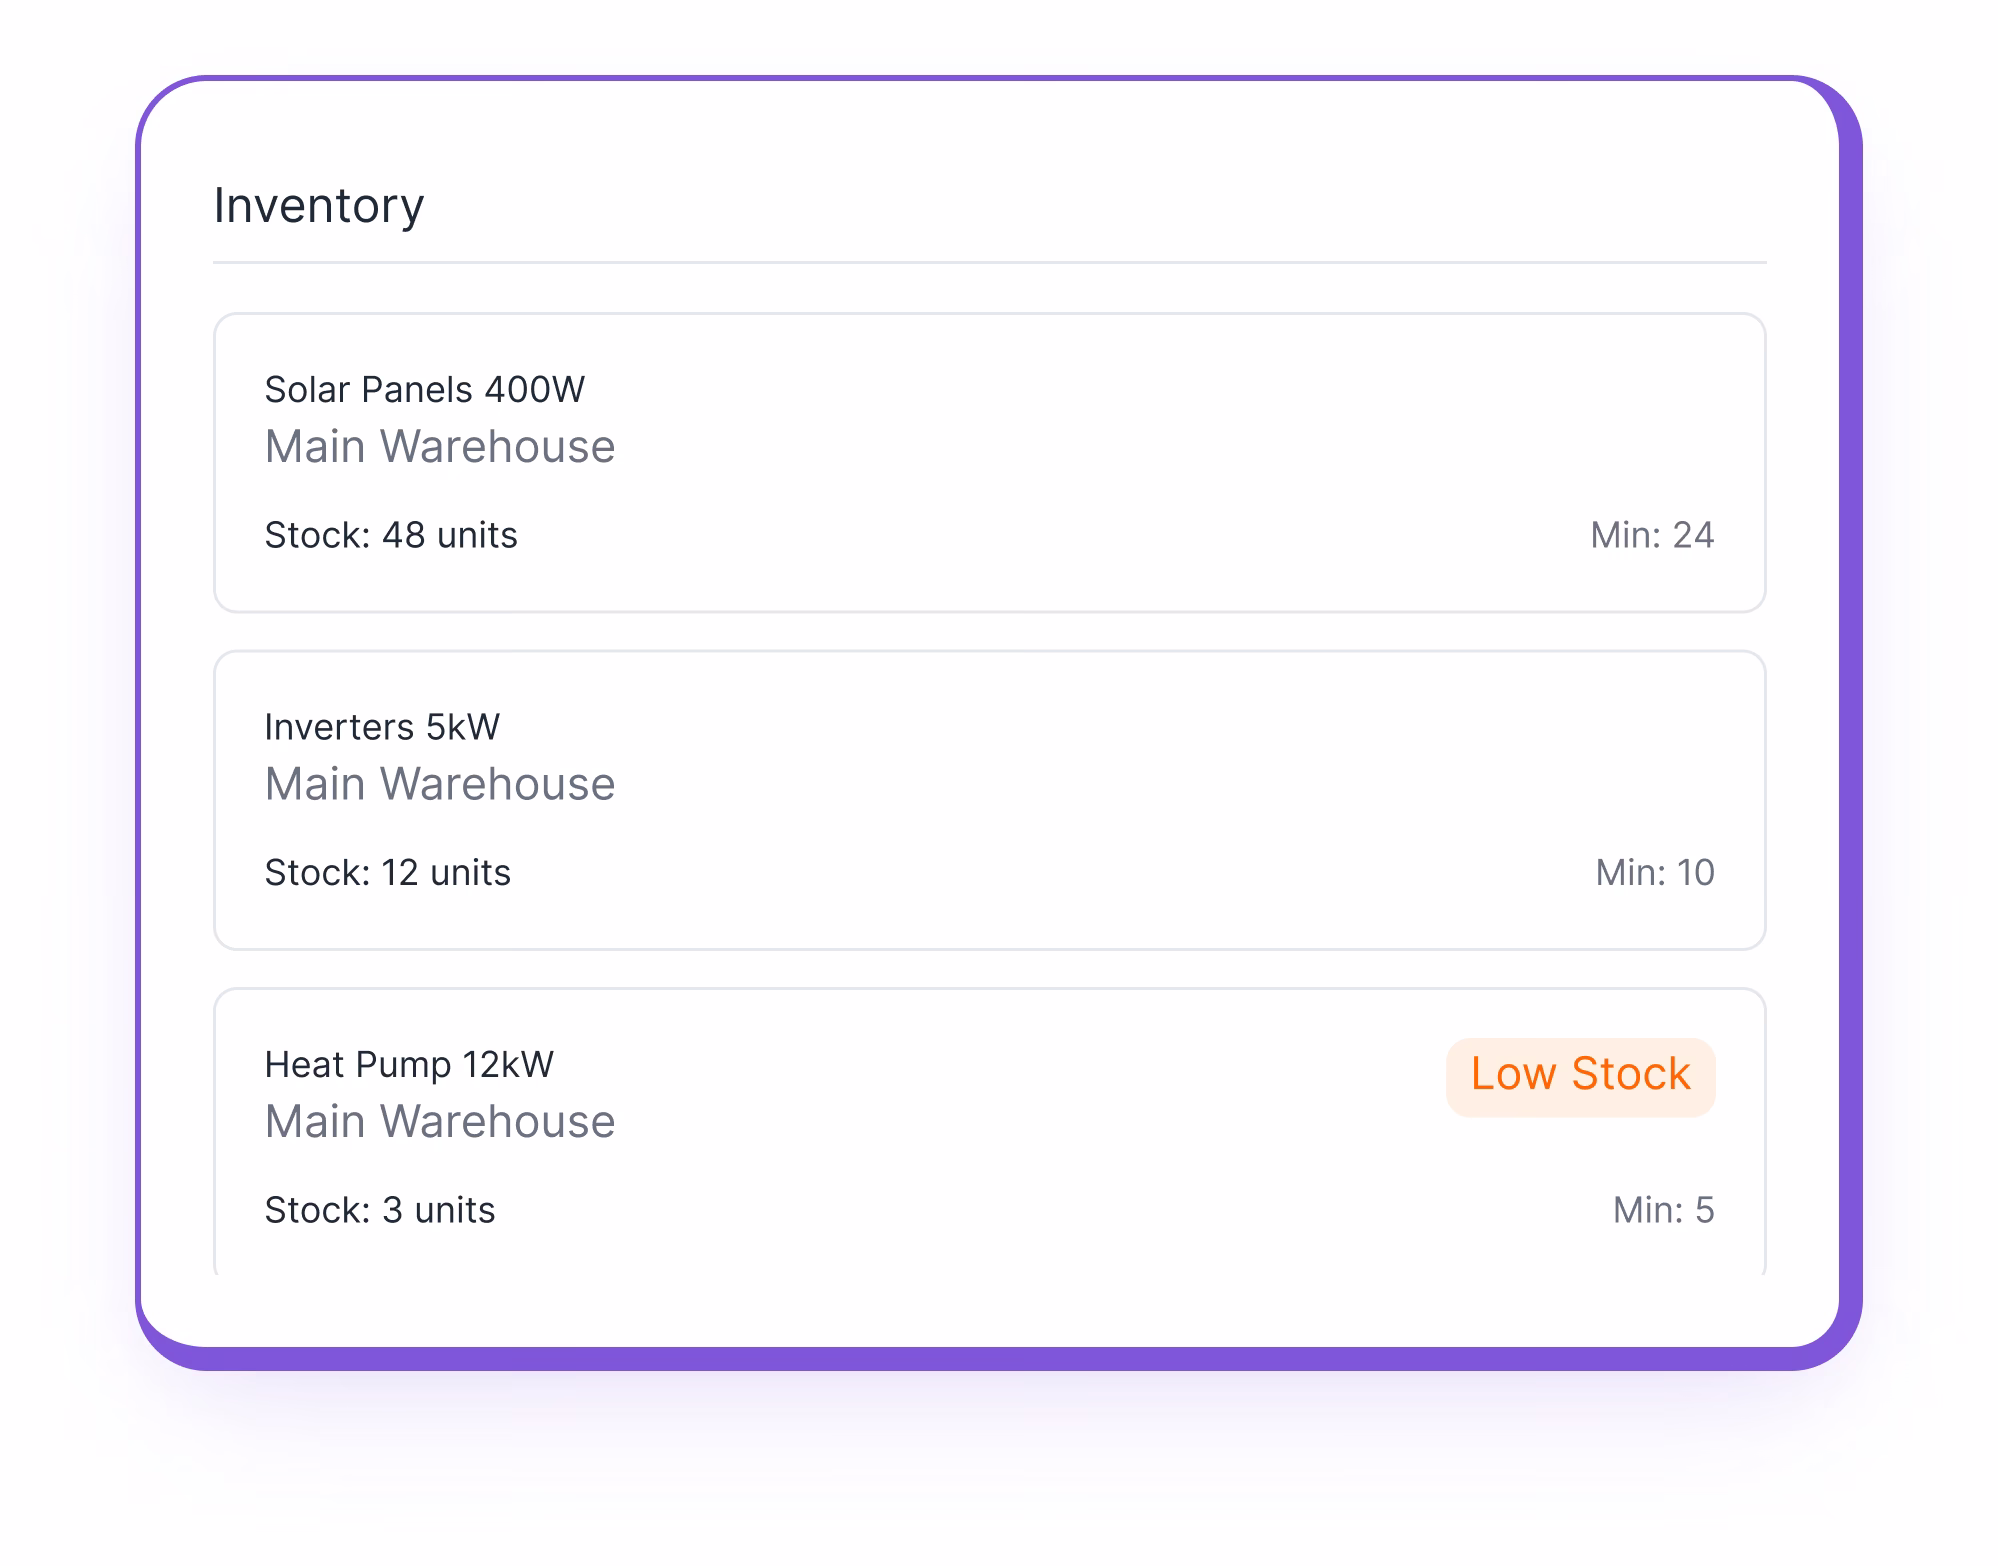Click the Min: 5 threshold value
Screen dimensions: 1998x1566
(x=1665, y=1209)
